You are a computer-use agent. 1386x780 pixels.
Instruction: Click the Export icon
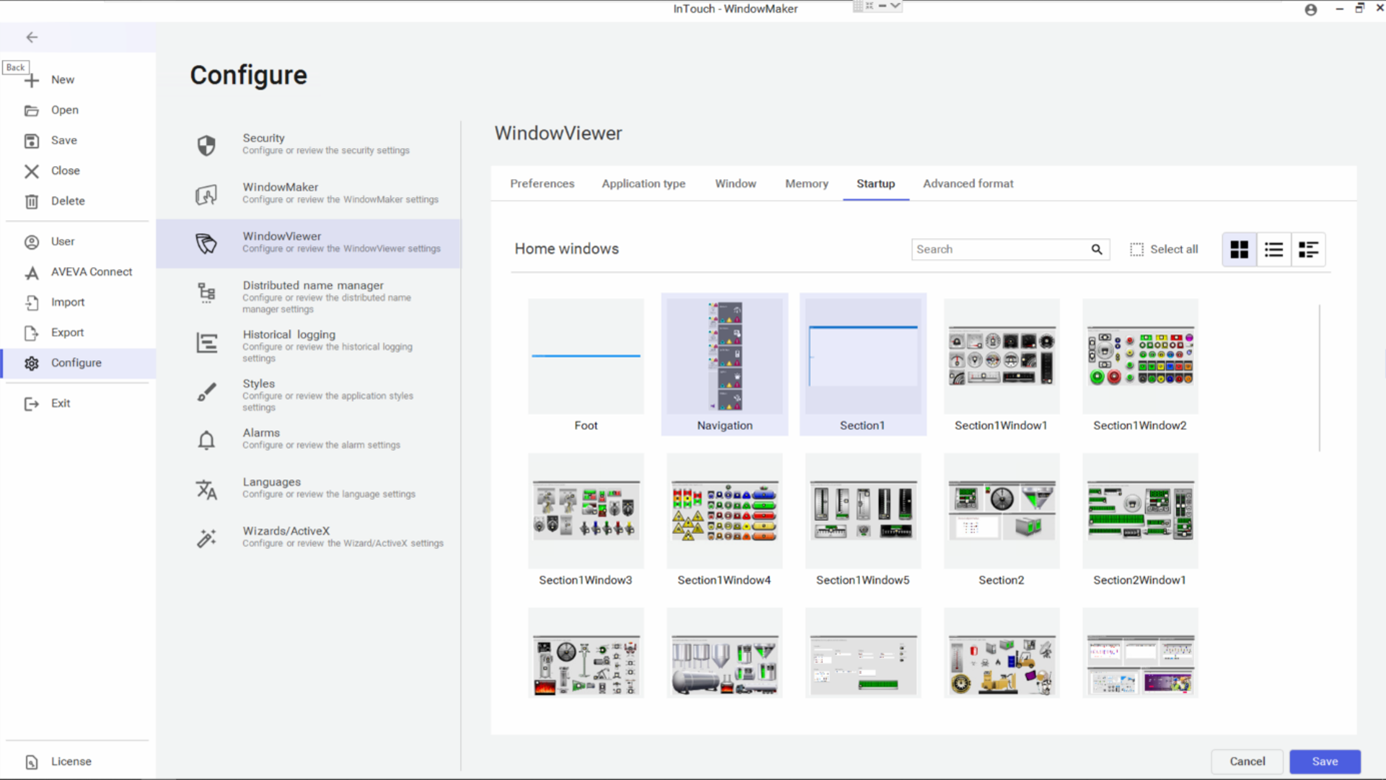pos(32,333)
